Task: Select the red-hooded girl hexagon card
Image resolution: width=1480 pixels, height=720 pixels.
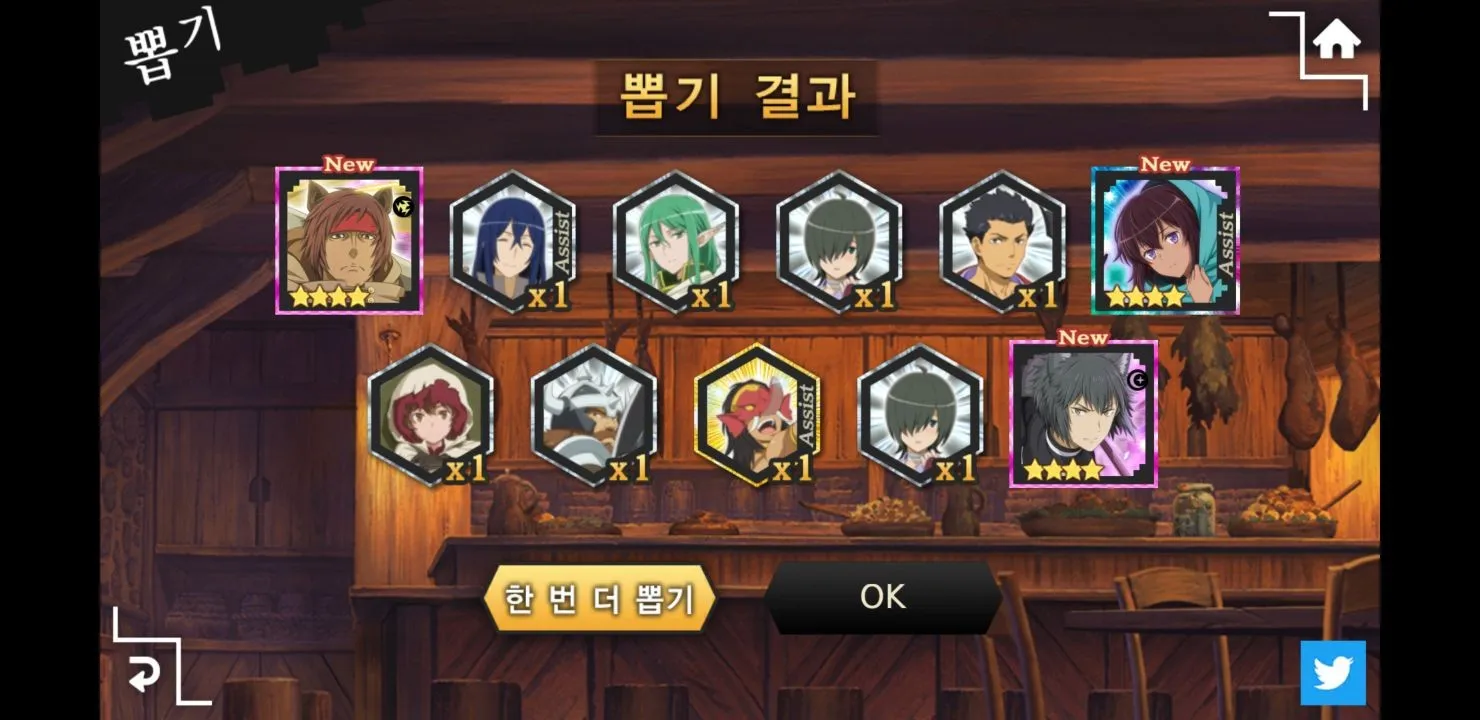Action: (x=431, y=415)
